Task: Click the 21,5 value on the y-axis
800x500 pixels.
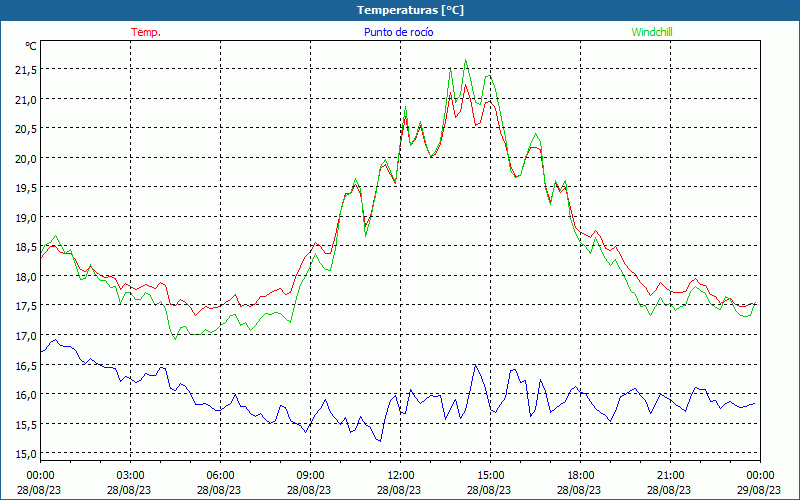Action: [26, 70]
